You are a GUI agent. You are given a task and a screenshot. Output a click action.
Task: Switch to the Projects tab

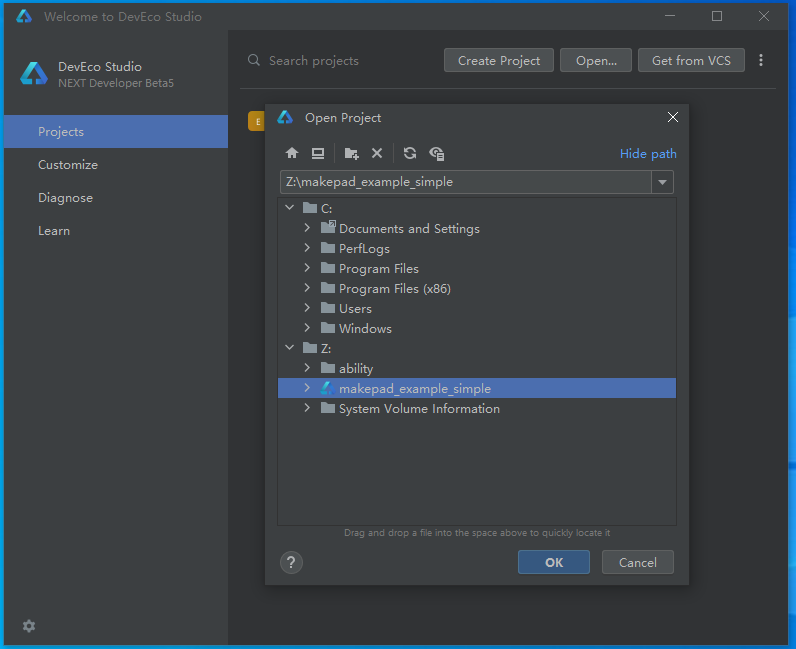[116, 132]
